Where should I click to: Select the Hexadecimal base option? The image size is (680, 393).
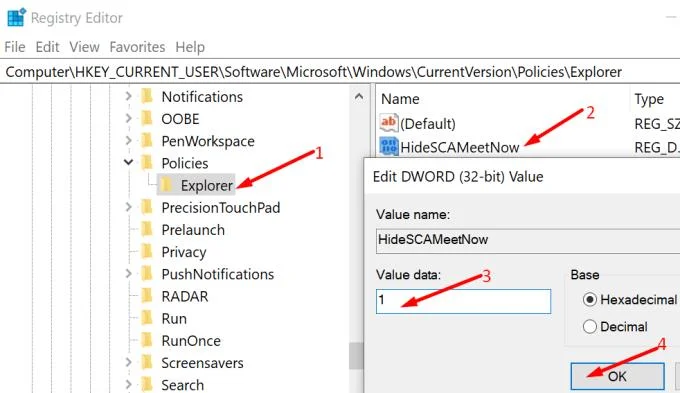630,299
